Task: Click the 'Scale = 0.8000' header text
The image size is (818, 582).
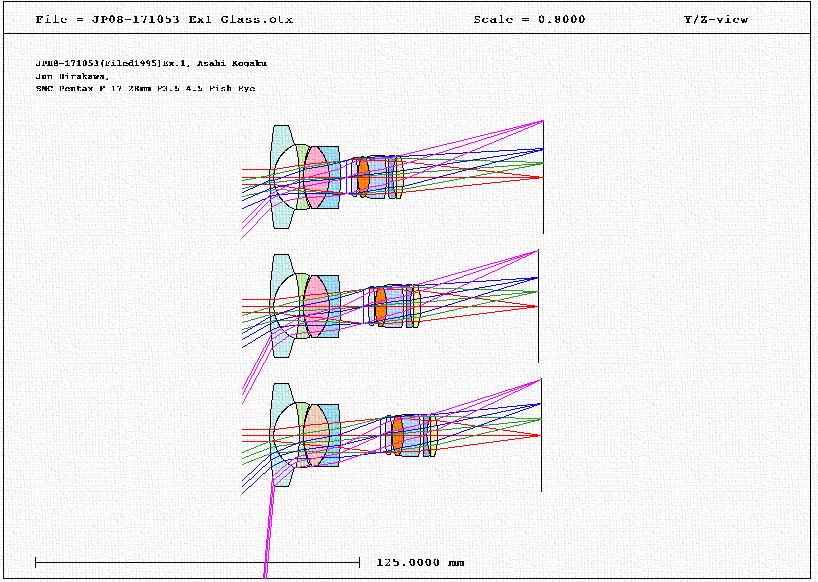Action: (x=529, y=20)
